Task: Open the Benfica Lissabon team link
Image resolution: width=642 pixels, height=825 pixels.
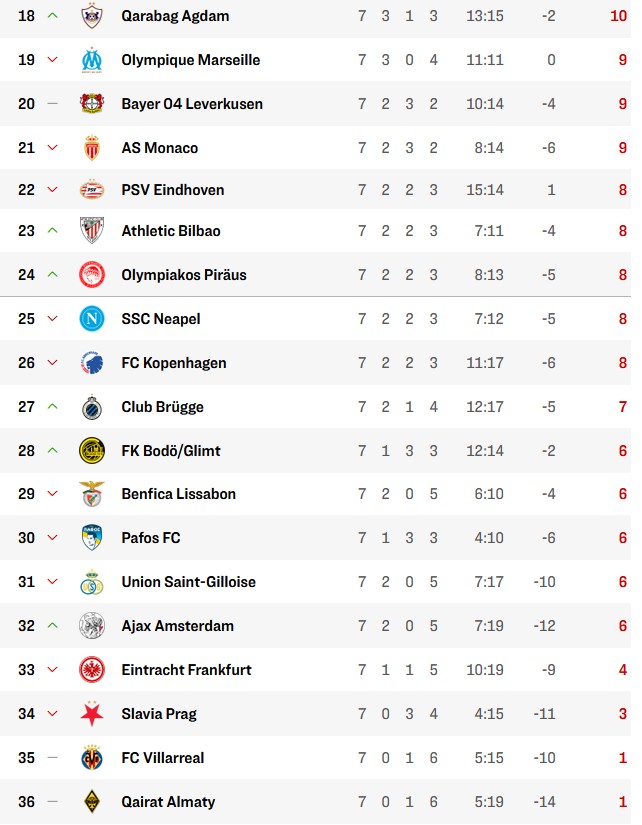Action: tap(178, 494)
